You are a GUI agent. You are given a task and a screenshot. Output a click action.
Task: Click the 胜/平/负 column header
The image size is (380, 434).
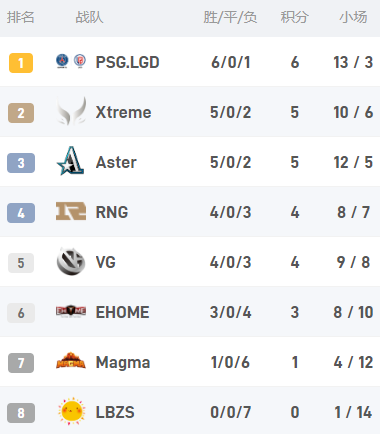pos(230,17)
